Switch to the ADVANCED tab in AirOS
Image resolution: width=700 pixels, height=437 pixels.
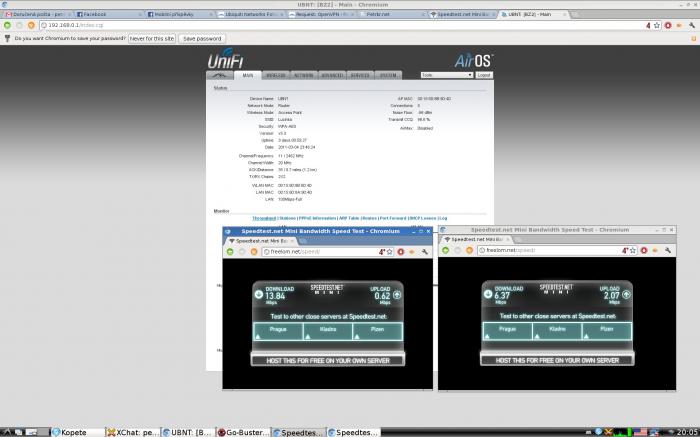332,75
